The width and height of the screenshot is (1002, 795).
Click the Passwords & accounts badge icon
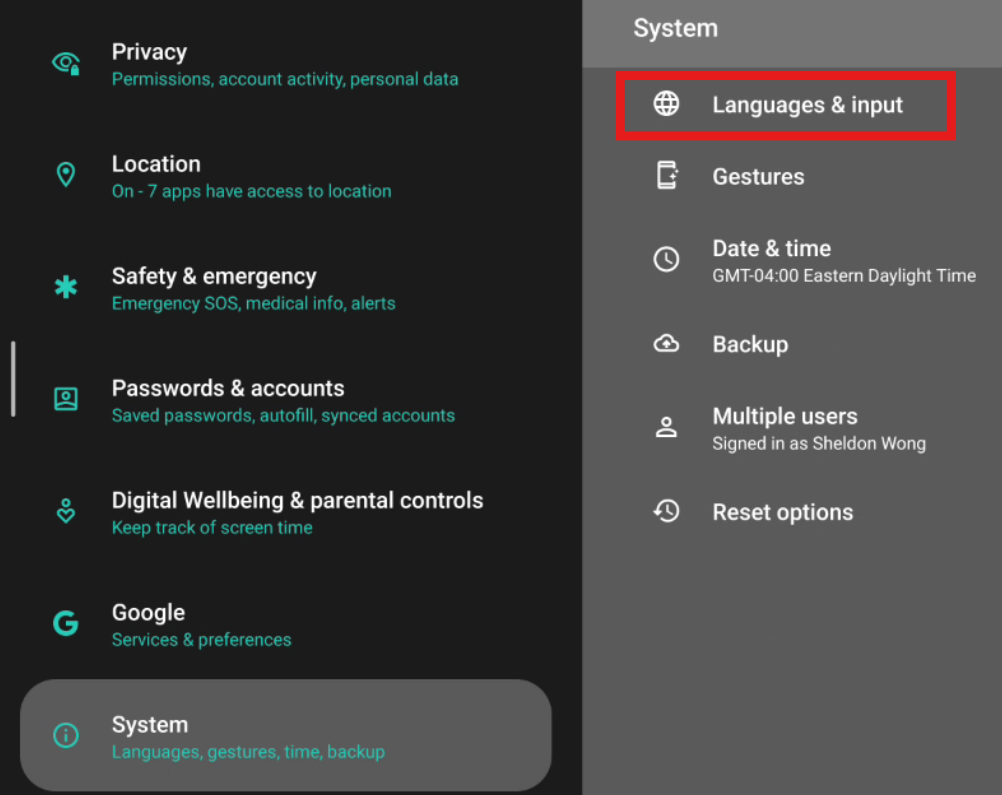(66, 399)
